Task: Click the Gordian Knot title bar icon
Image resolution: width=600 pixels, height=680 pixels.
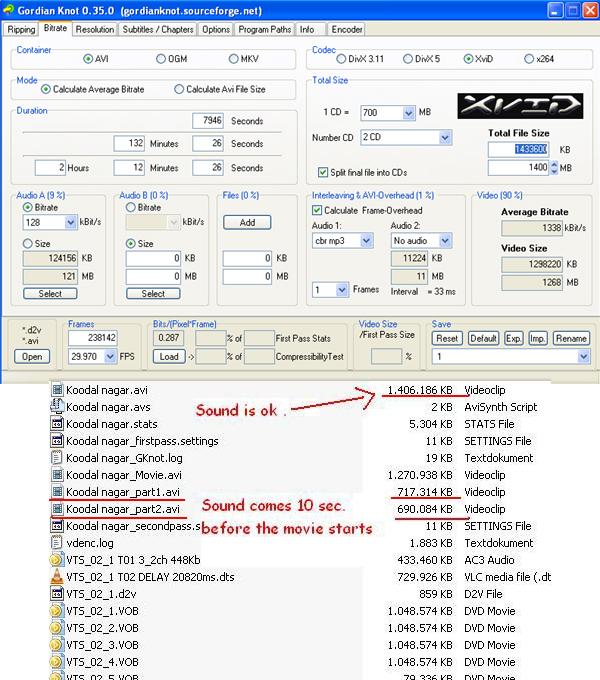Action: coord(8,10)
